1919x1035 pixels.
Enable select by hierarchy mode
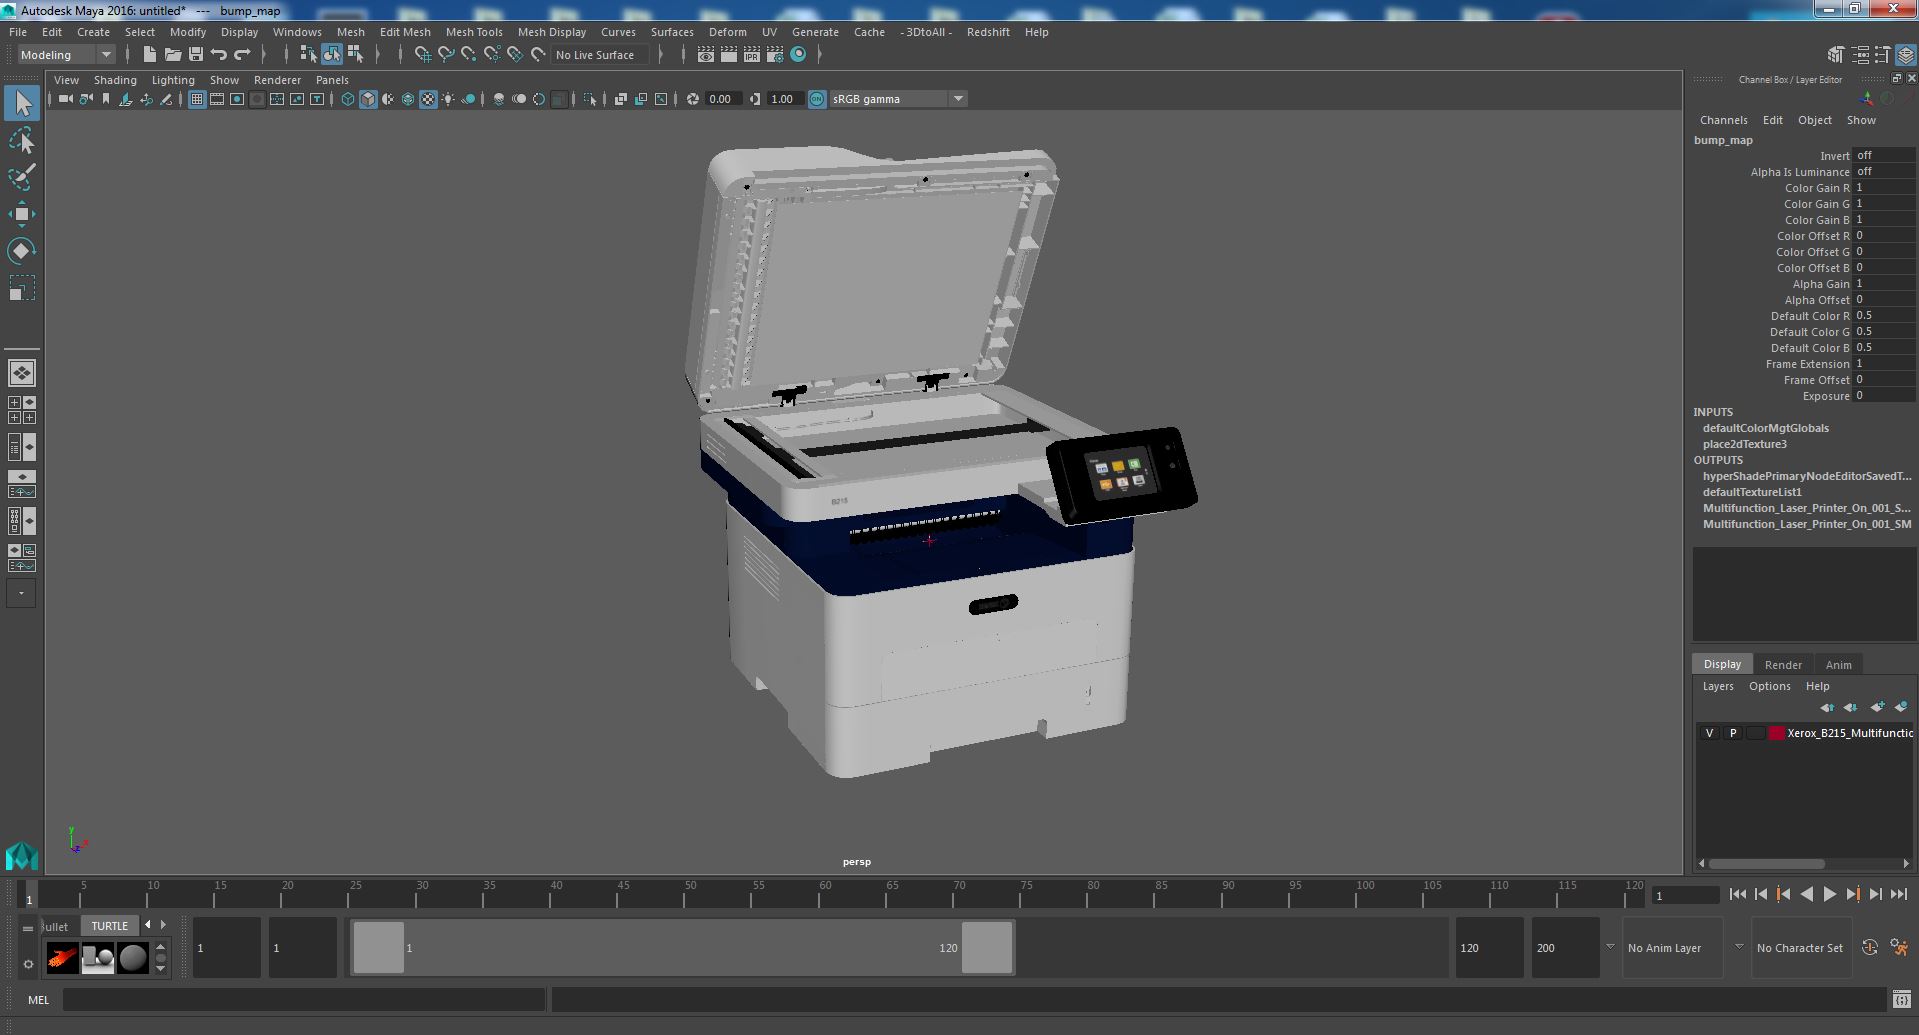pos(309,55)
